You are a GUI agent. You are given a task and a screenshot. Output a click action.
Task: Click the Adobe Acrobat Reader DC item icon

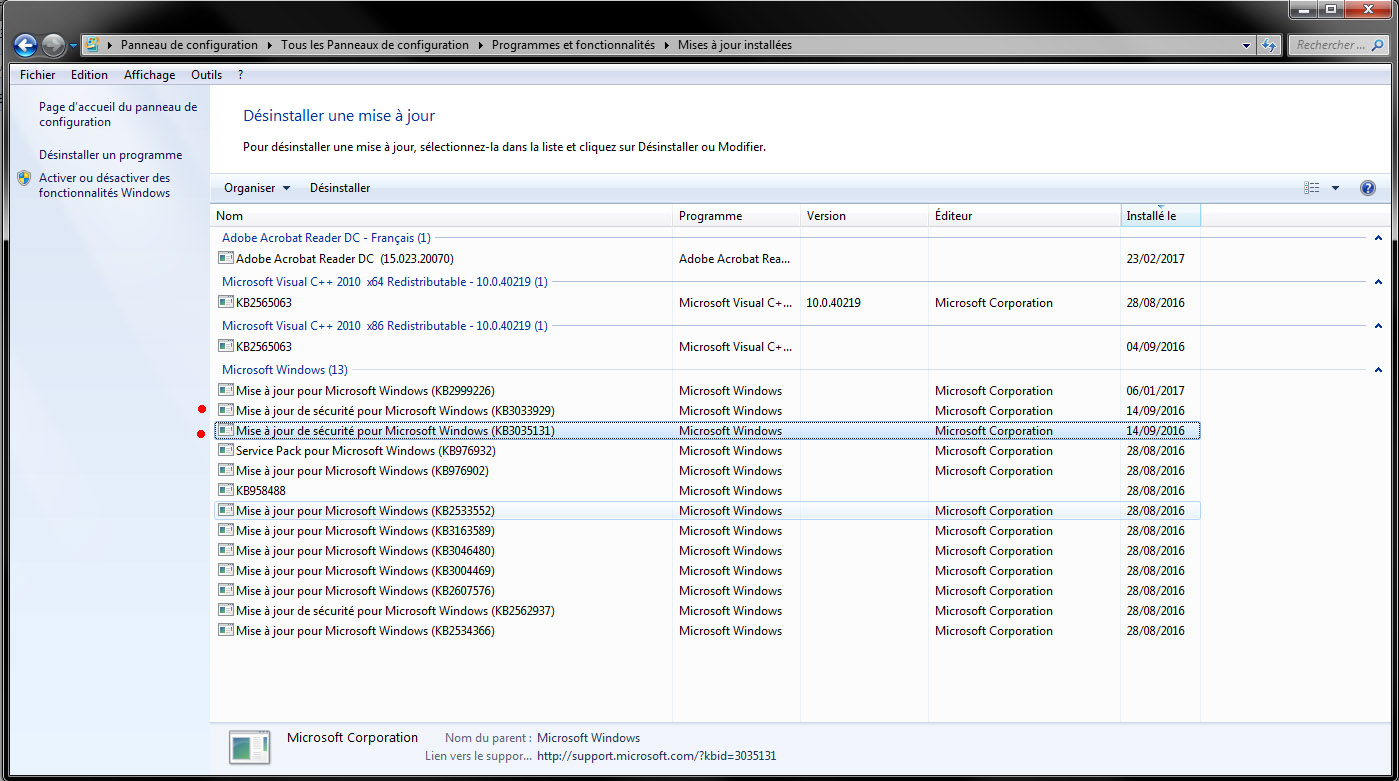coord(226,259)
